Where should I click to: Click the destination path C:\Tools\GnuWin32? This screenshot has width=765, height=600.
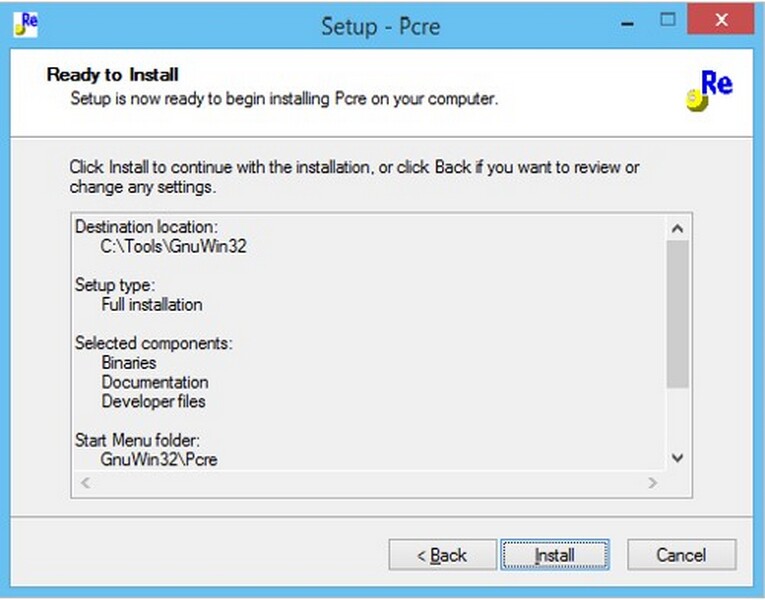(x=173, y=246)
